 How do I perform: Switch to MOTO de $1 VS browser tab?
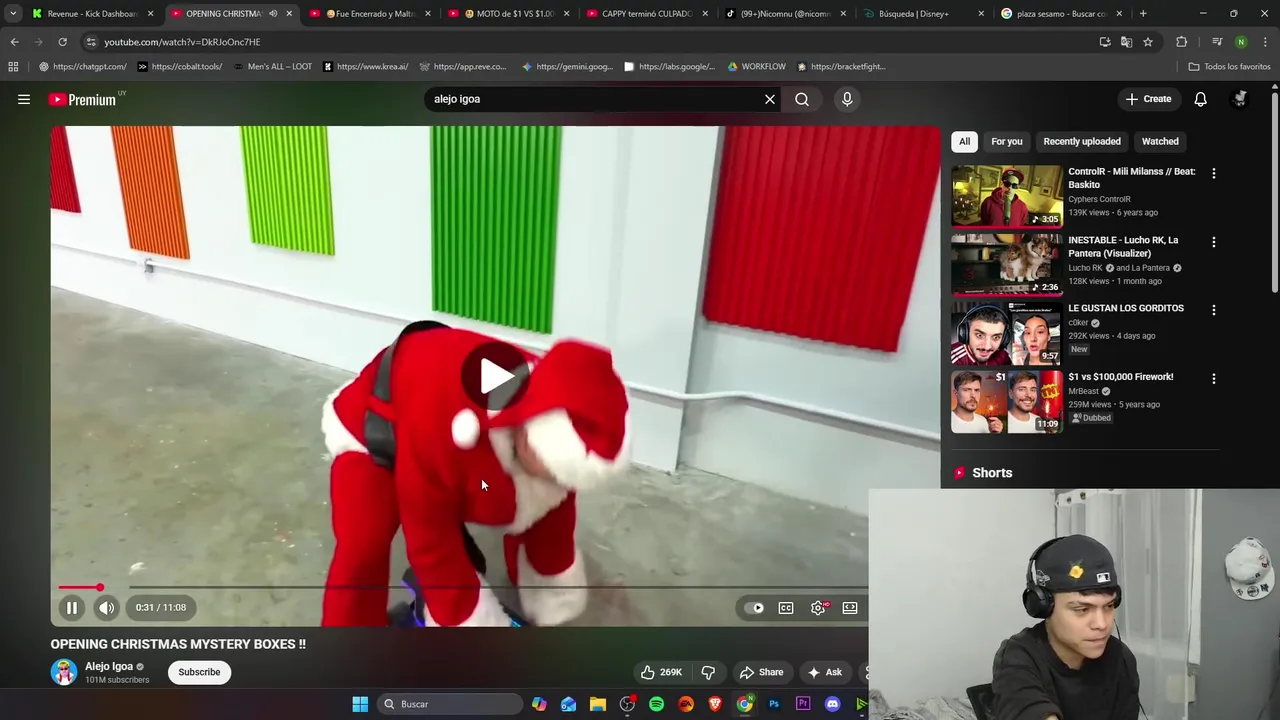pos(510,14)
